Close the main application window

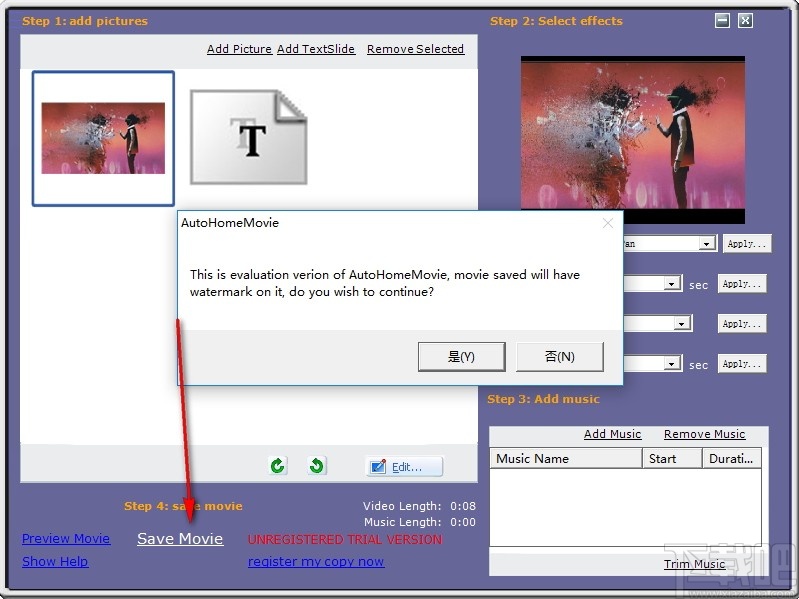point(745,20)
